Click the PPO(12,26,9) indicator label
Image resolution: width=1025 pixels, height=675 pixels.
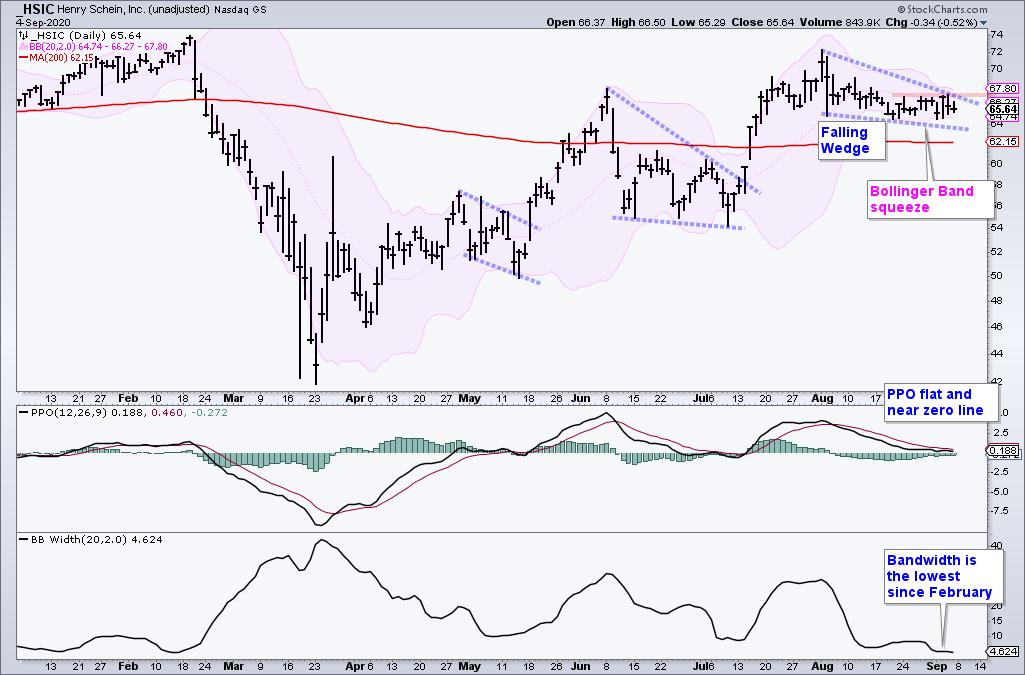[x=67, y=413]
